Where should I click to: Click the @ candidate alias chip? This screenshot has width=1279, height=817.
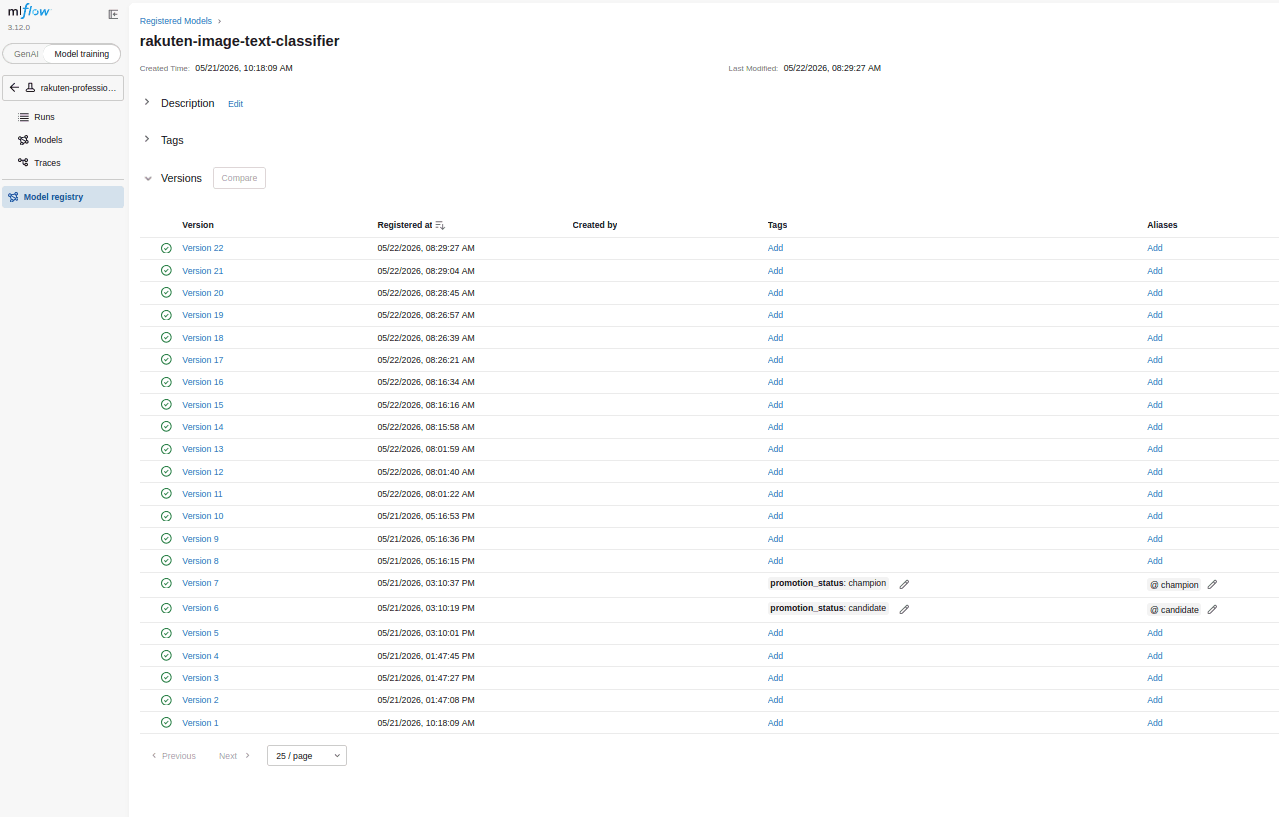[1174, 610]
